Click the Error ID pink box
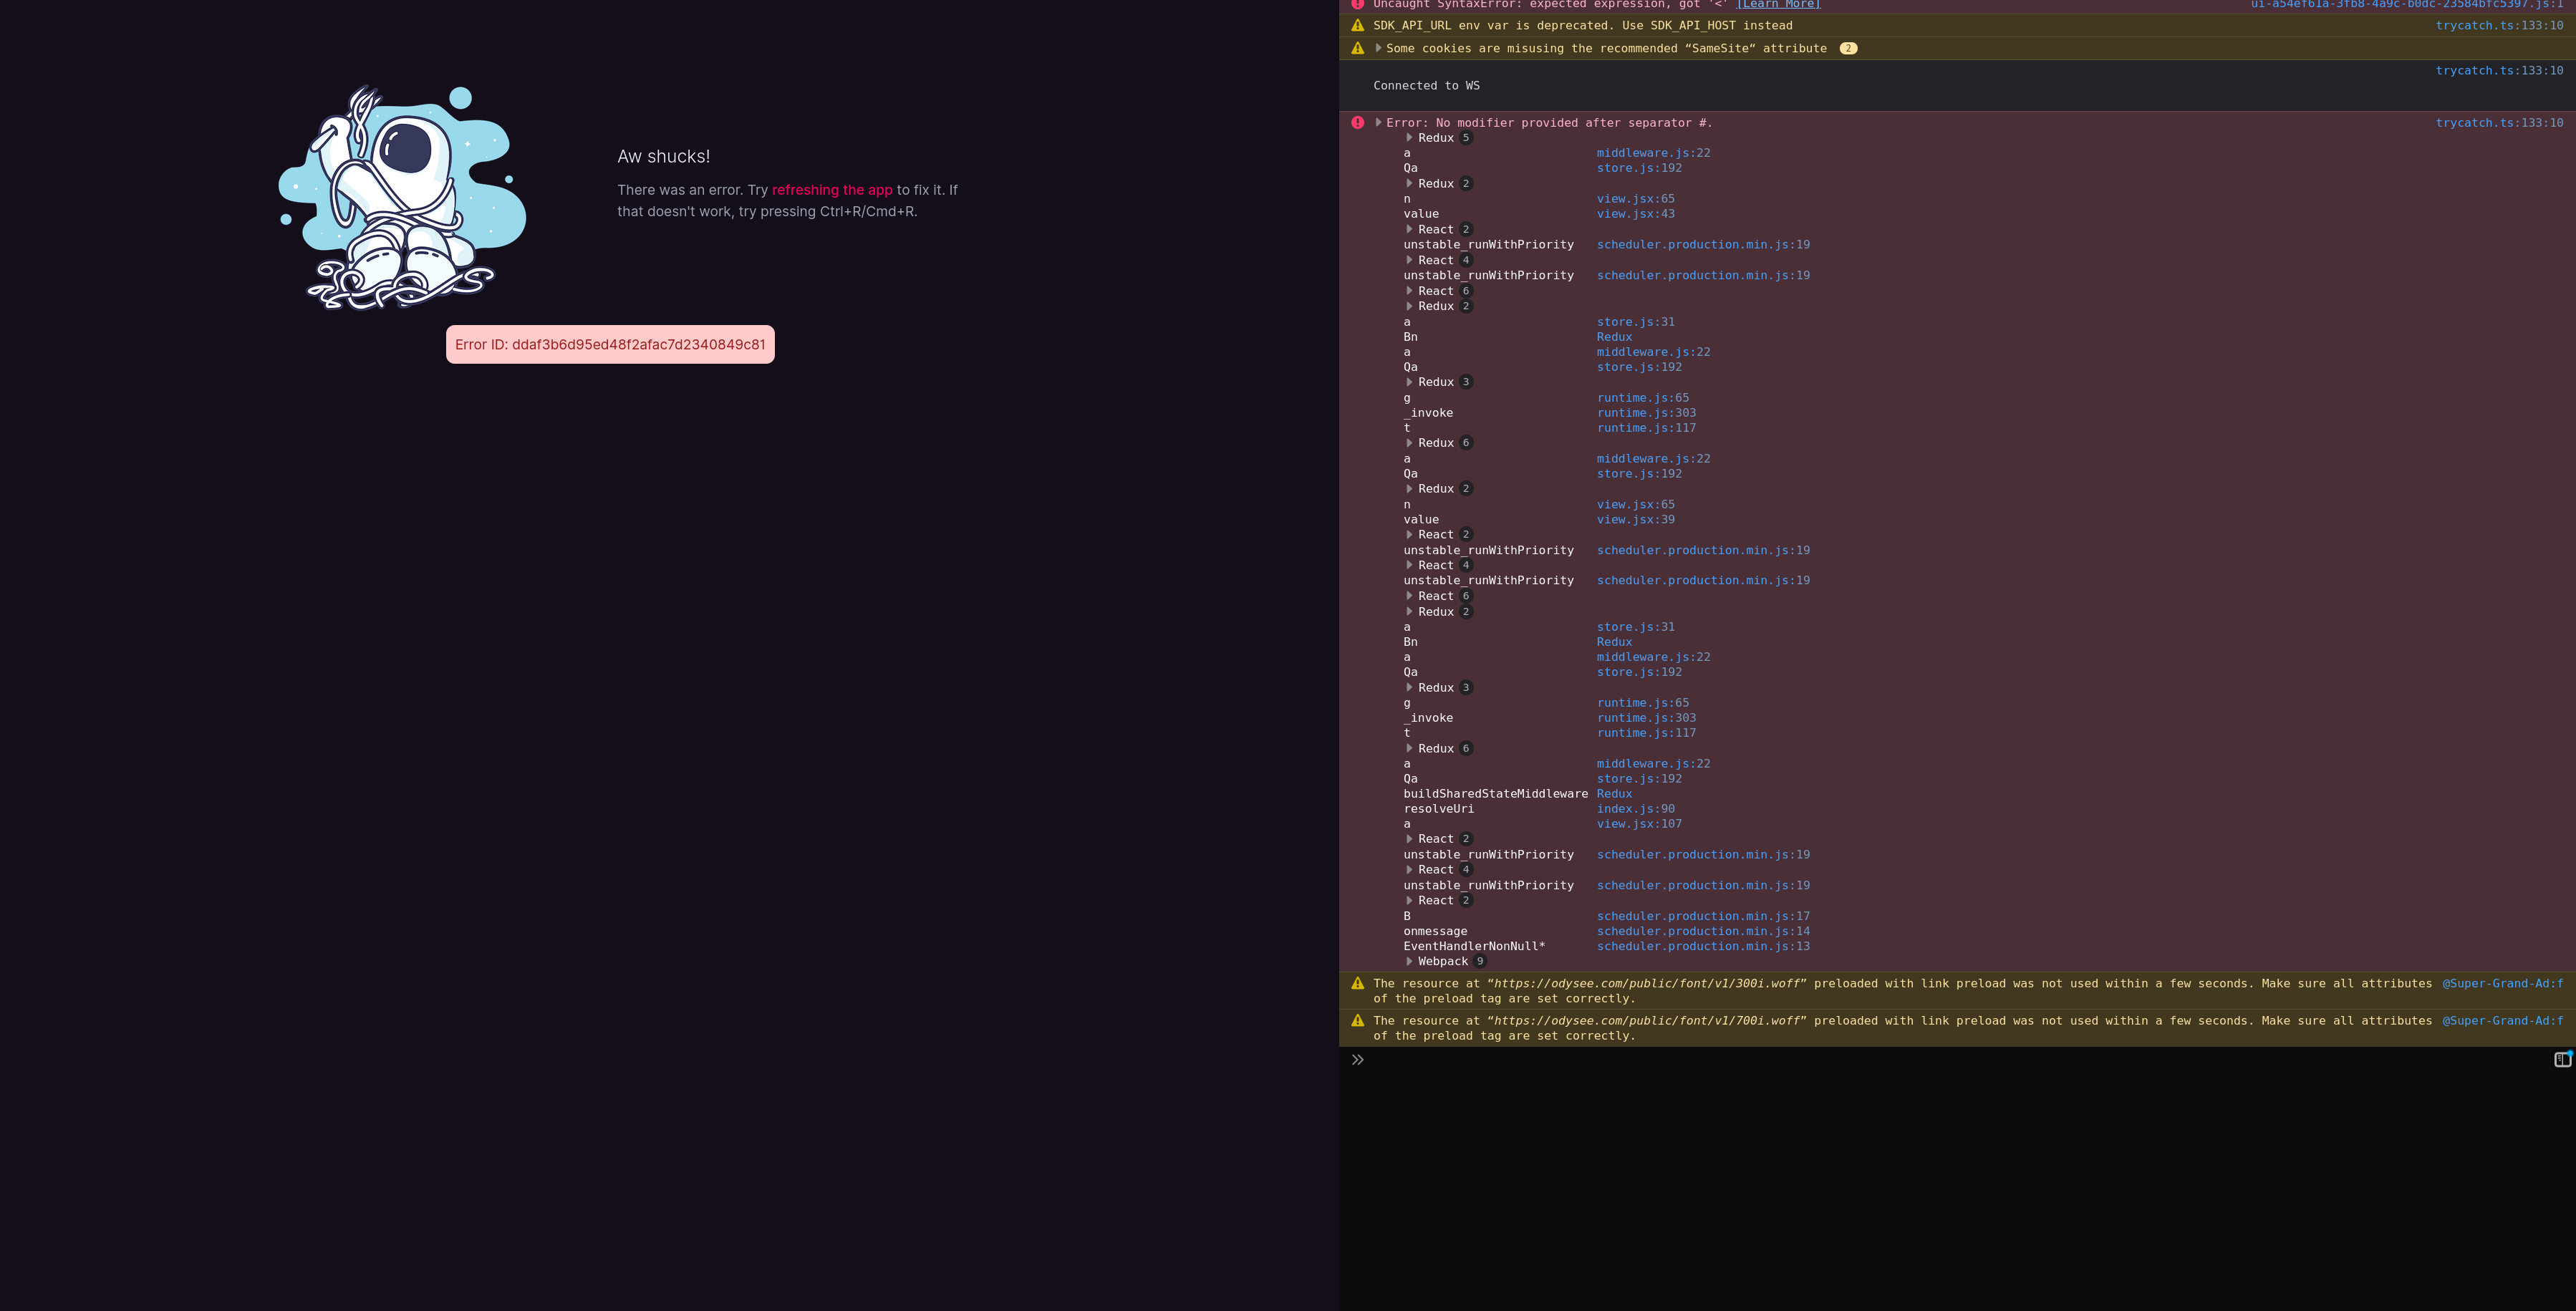 coord(610,345)
